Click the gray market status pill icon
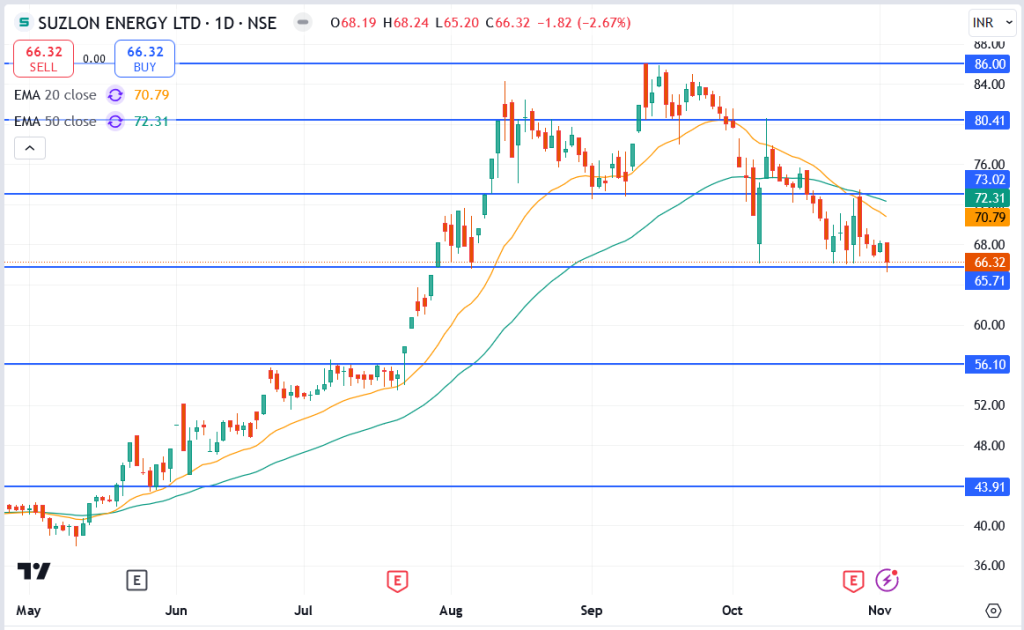1024x630 pixels. pos(302,23)
